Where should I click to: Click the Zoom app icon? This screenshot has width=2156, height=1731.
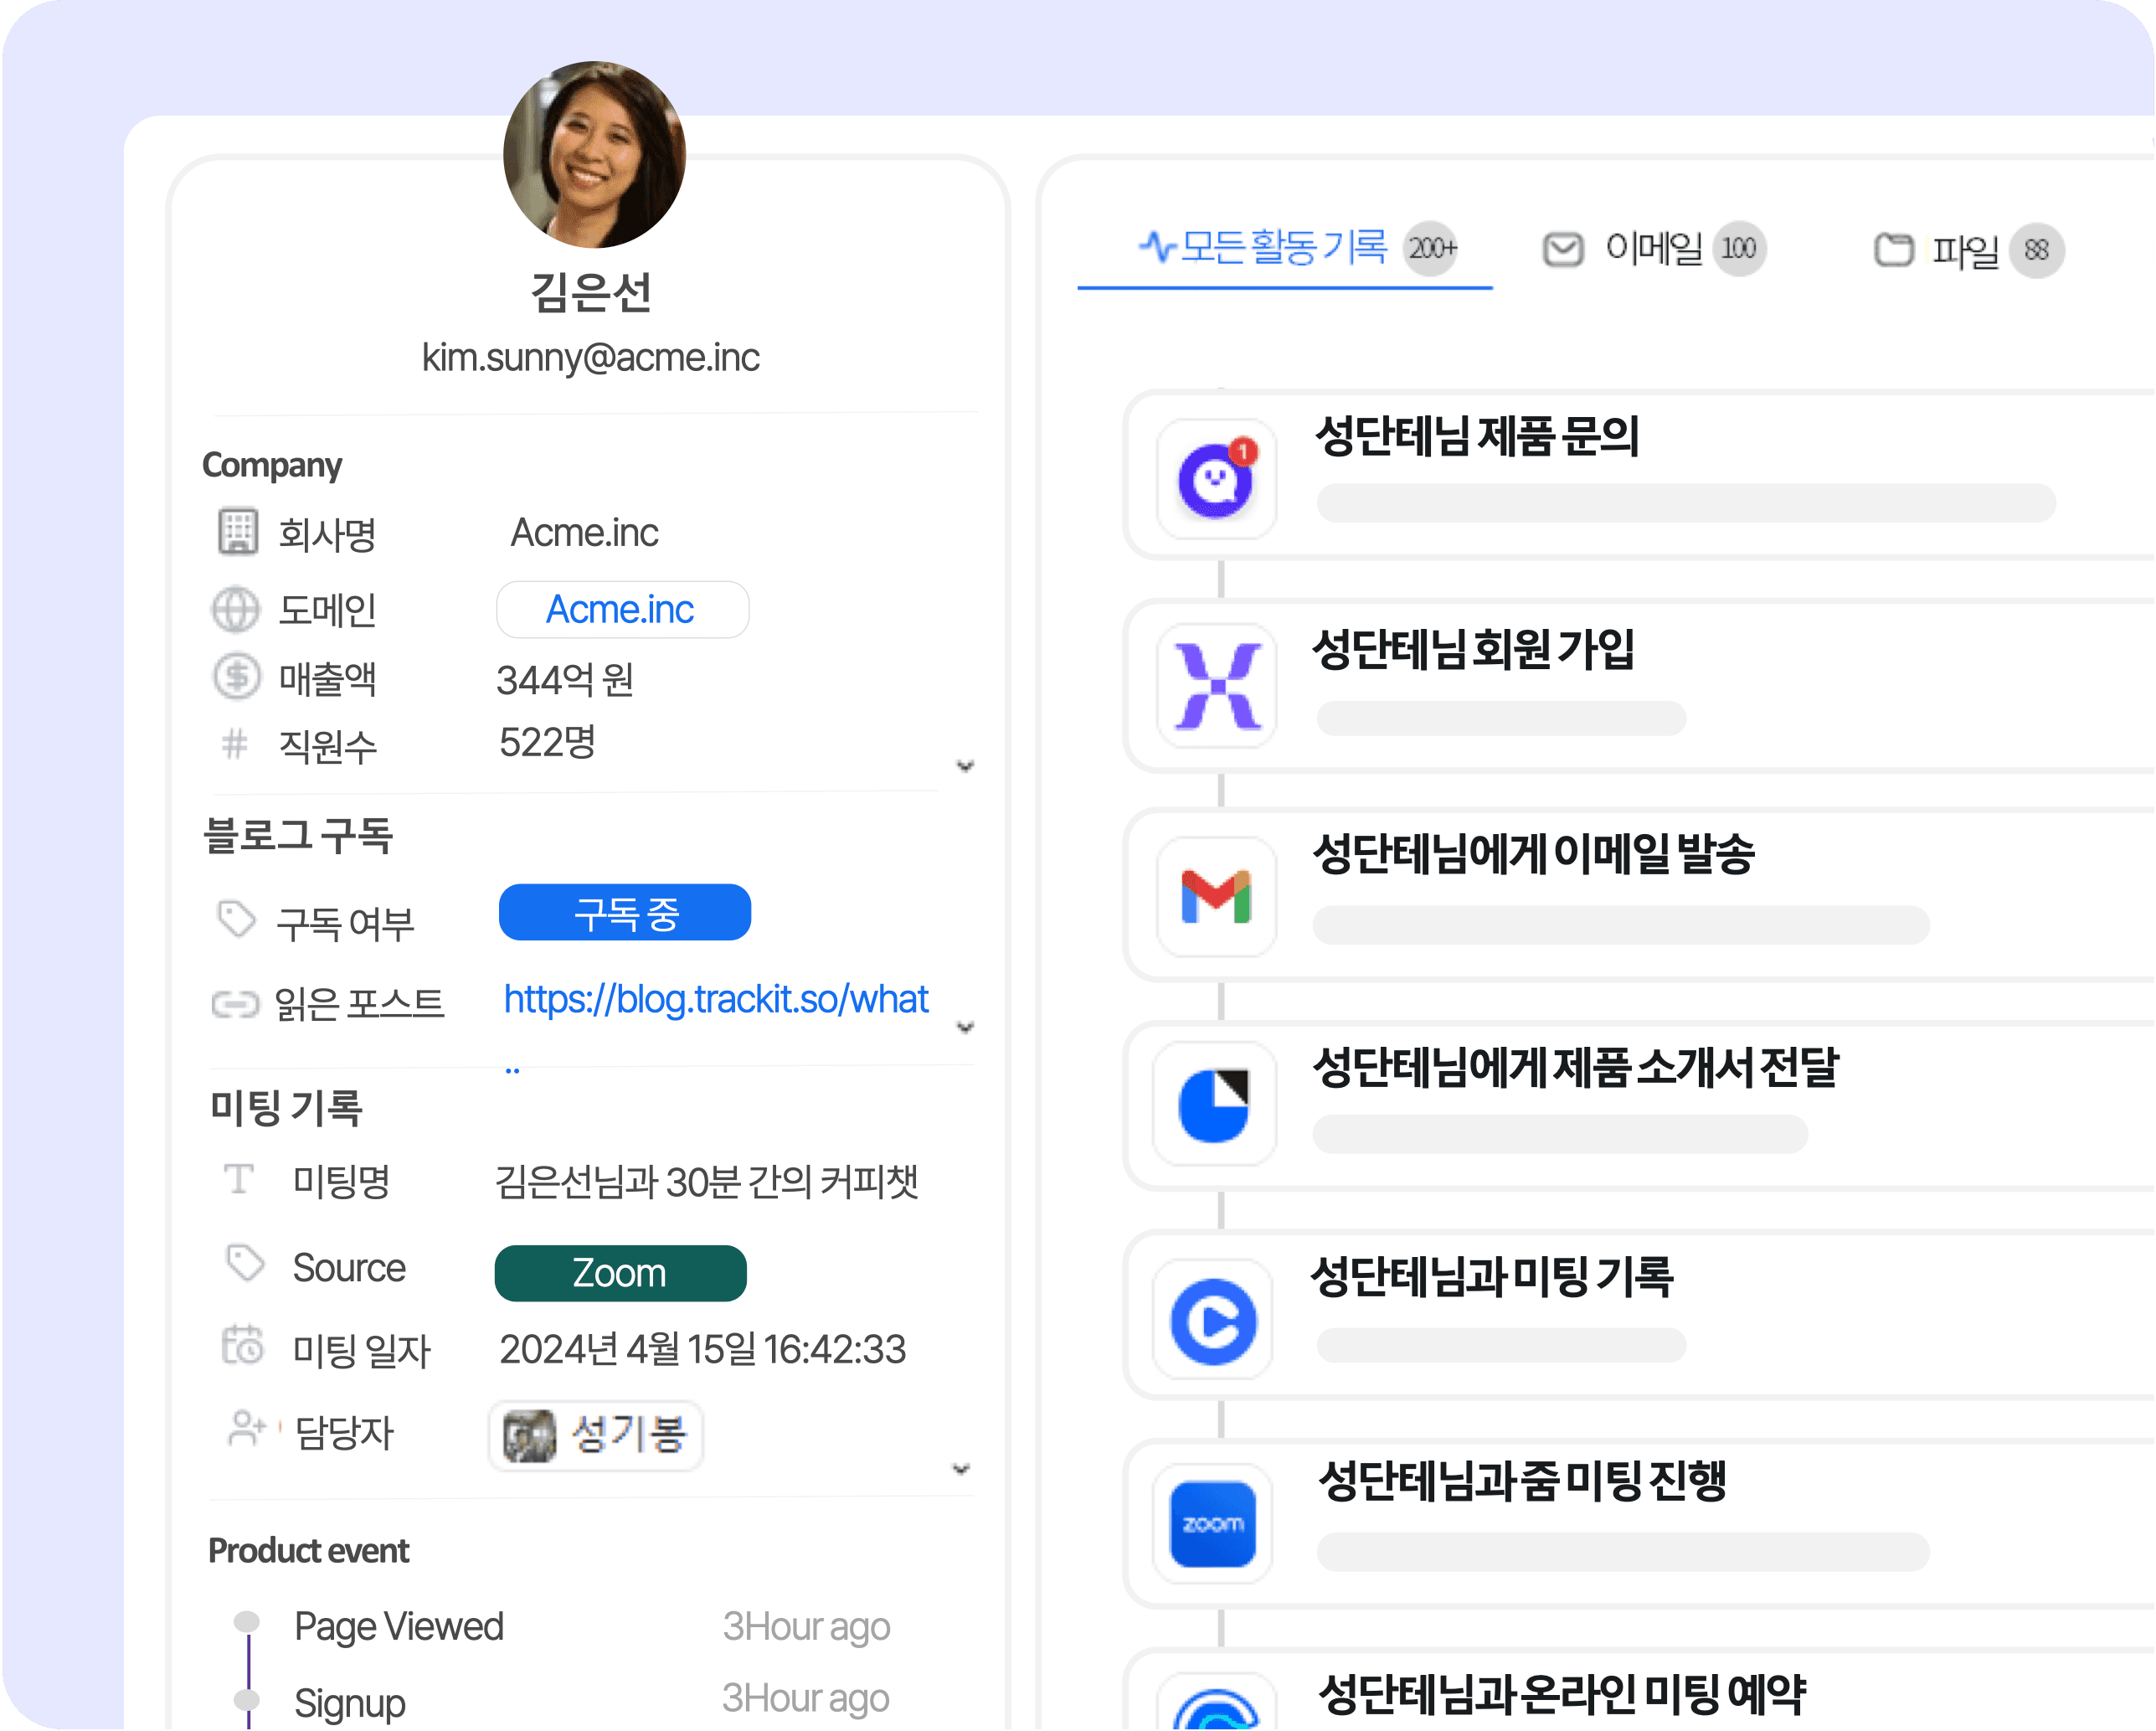click(x=1213, y=1524)
